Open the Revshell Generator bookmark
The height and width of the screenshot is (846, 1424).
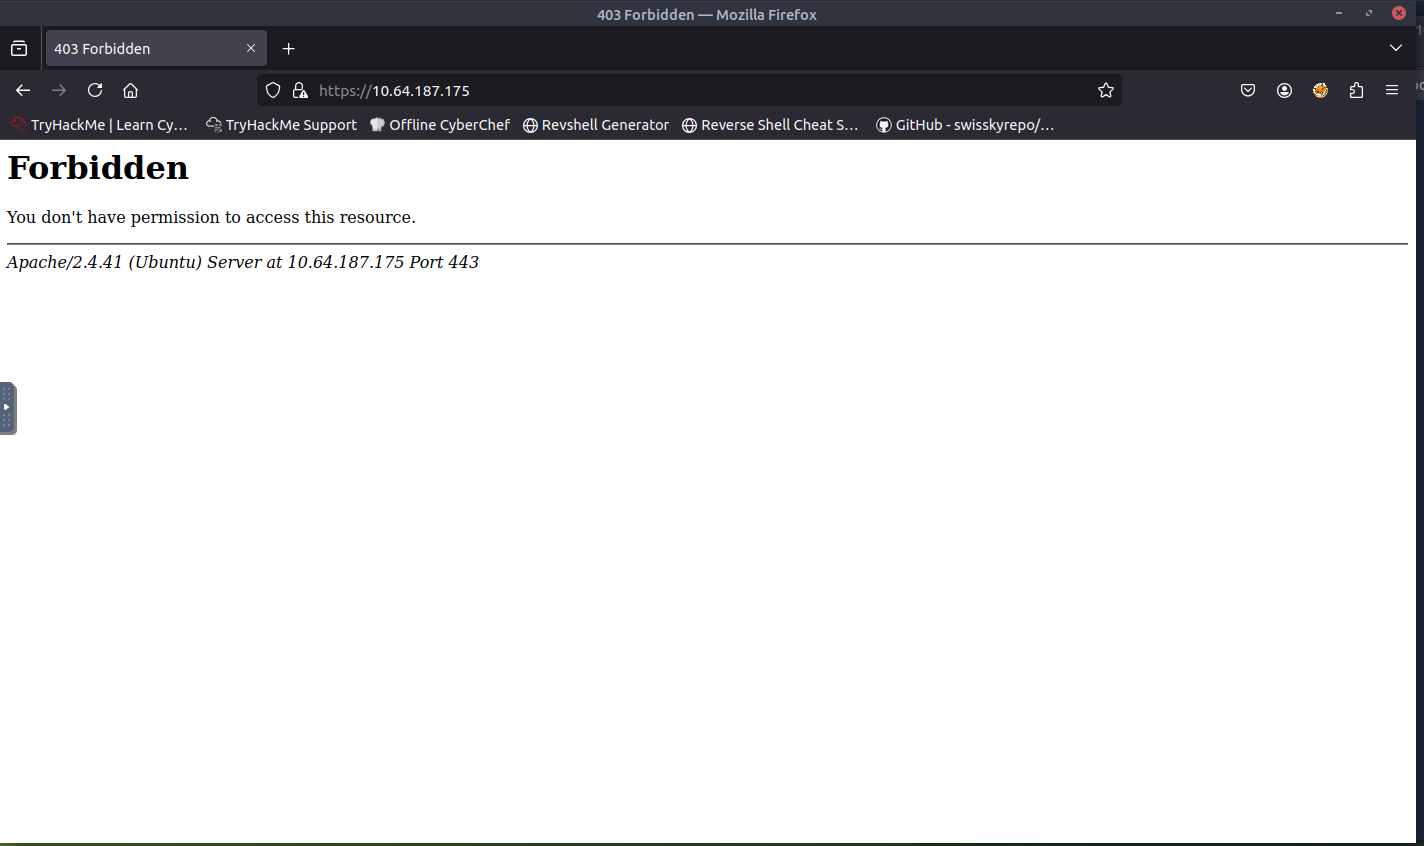click(x=596, y=125)
